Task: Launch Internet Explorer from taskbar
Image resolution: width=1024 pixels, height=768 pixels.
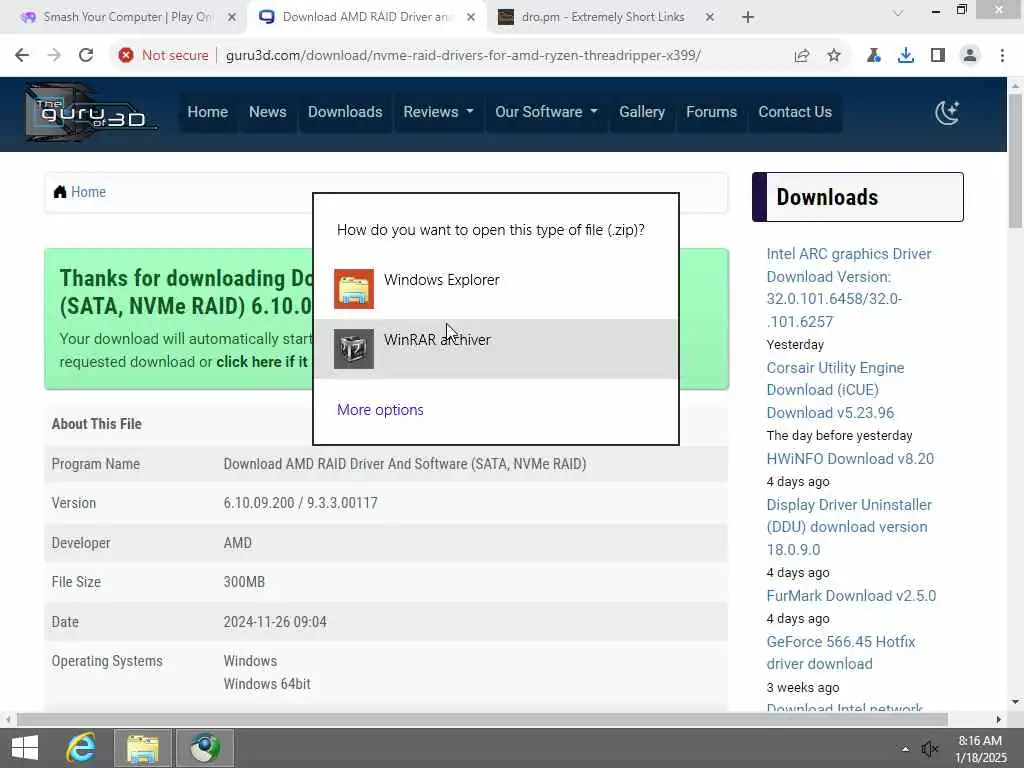Action: (x=82, y=748)
